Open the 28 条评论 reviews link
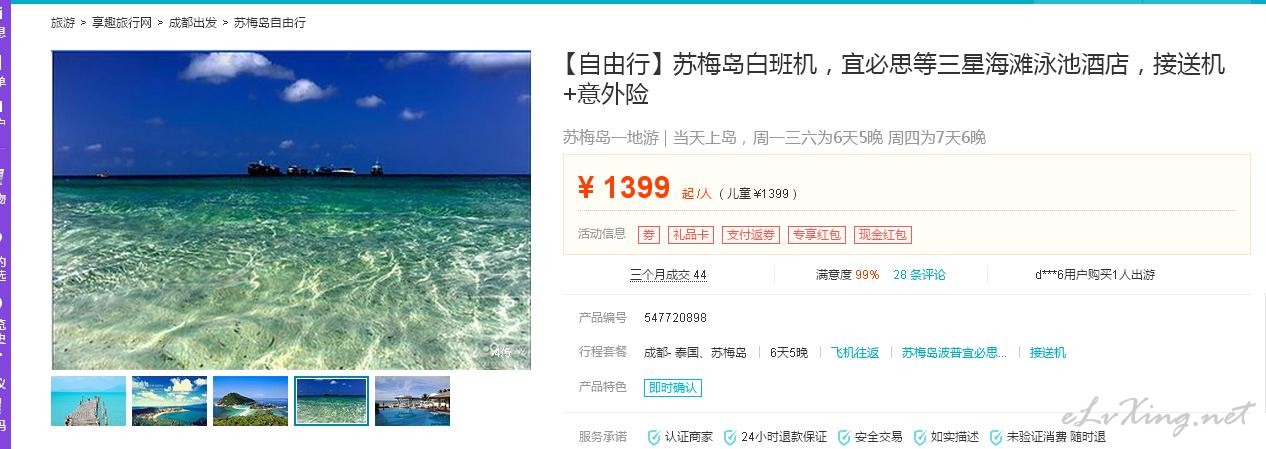The width and height of the screenshot is (1266, 449). 919,274
